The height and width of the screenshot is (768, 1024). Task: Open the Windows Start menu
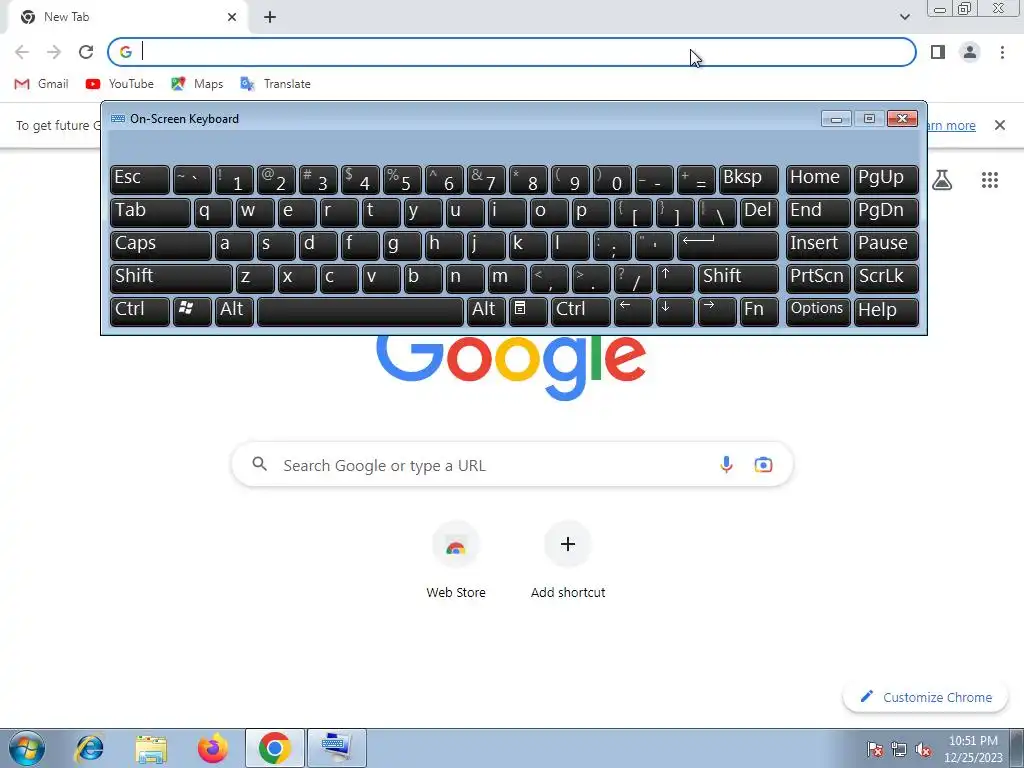pyautogui.click(x=26, y=748)
